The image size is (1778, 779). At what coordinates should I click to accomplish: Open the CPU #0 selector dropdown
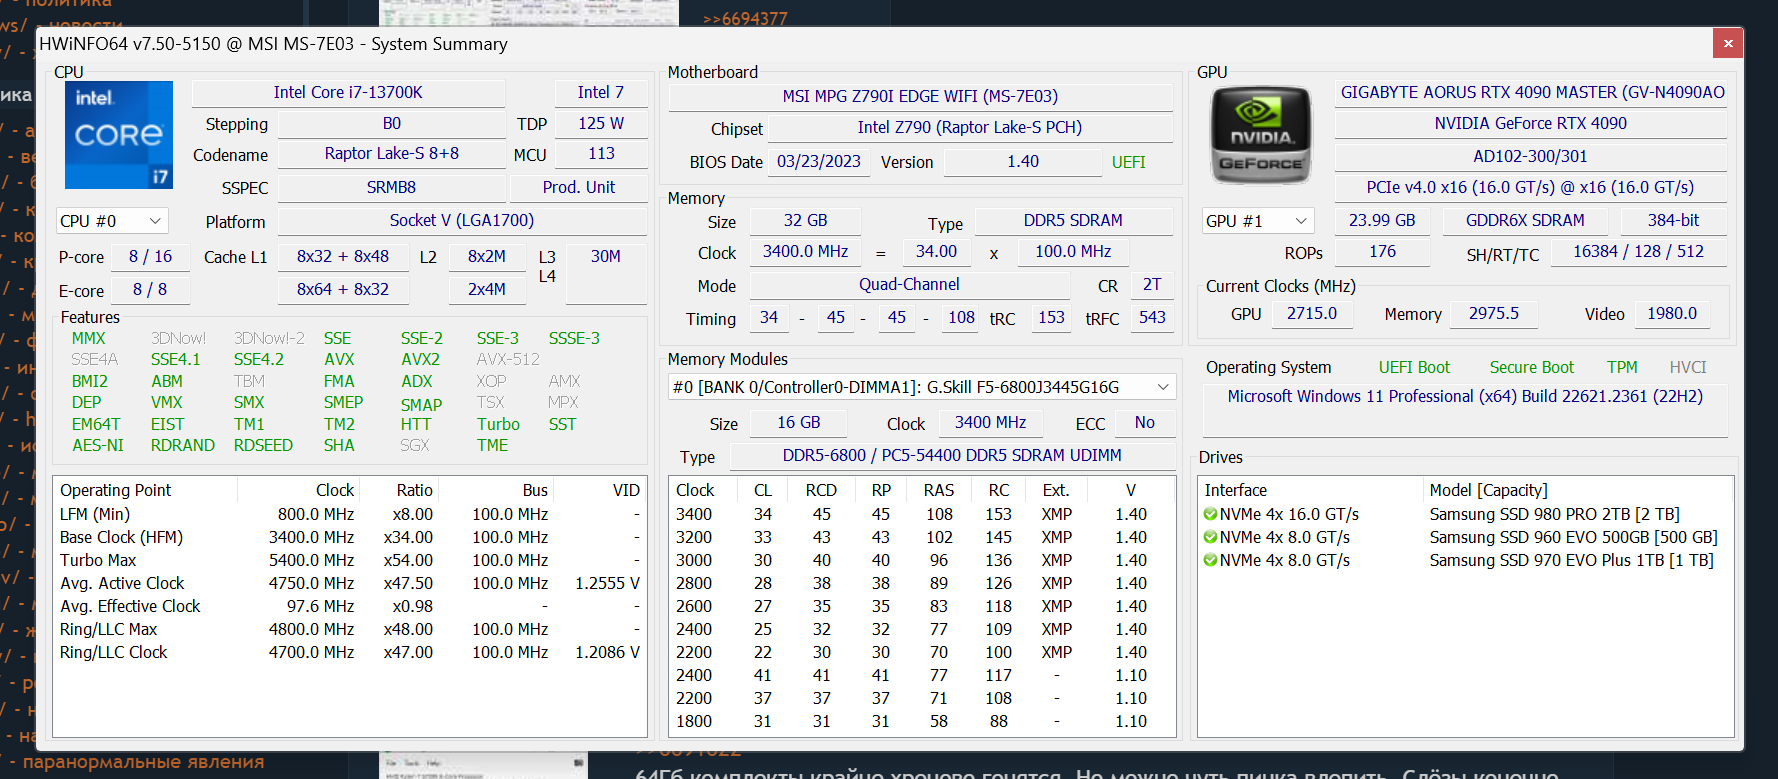tap(111, 221)
